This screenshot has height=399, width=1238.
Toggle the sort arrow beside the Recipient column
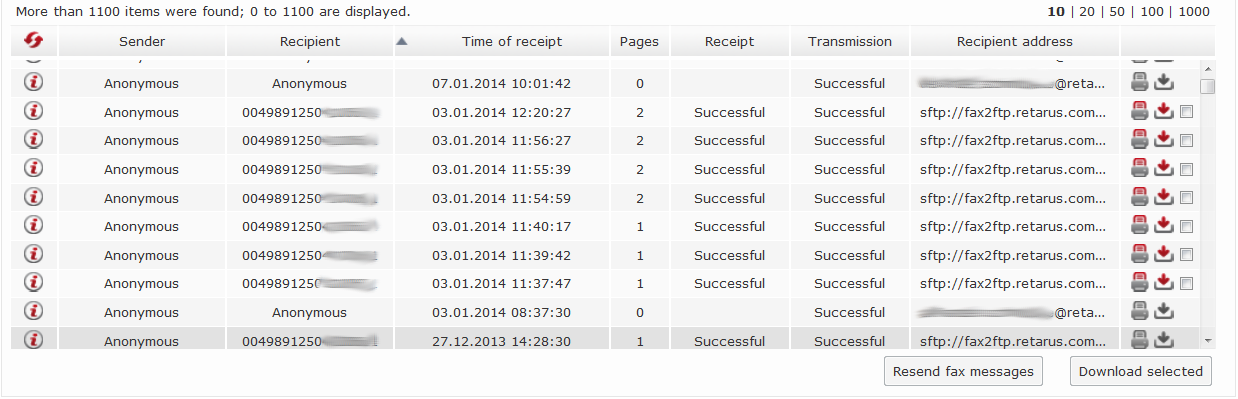click(401, 42)
